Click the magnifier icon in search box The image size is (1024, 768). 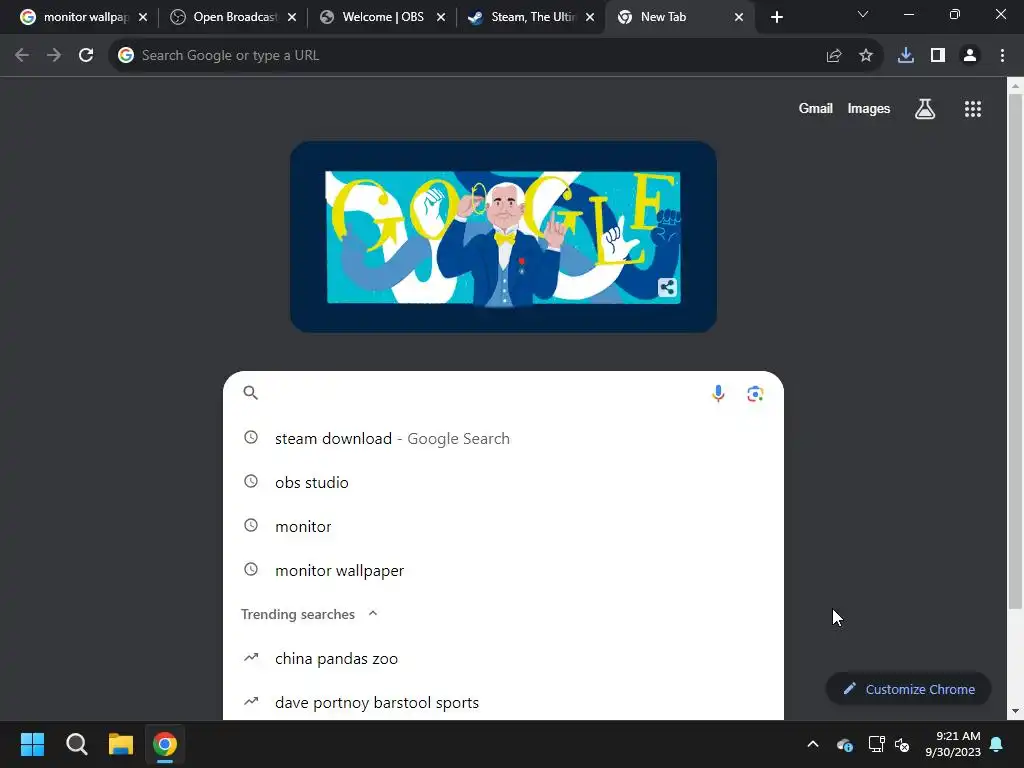(x=251, y=392)
